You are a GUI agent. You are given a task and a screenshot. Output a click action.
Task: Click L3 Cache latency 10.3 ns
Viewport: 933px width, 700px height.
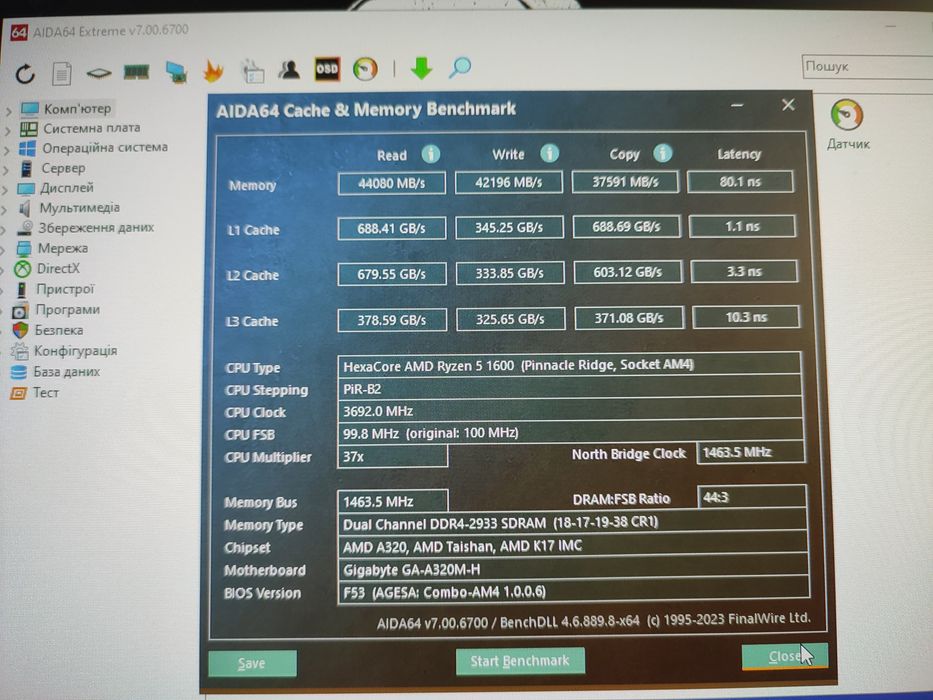746,317
